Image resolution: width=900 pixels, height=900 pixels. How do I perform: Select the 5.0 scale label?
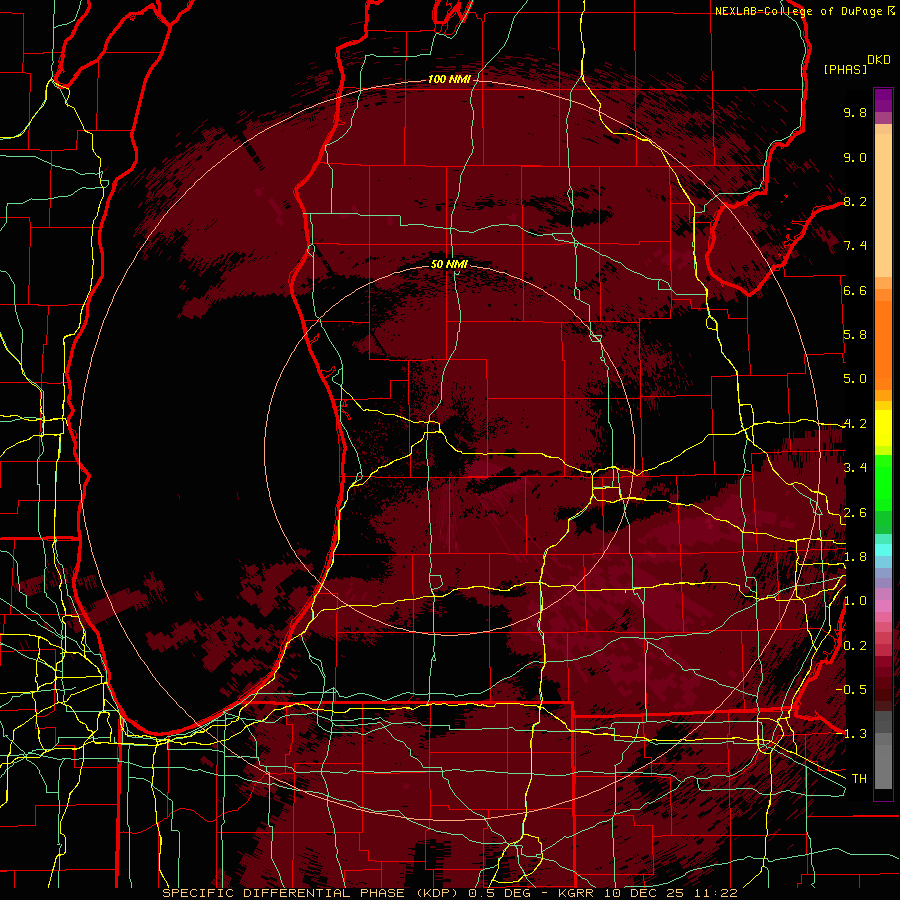[855, 379]
